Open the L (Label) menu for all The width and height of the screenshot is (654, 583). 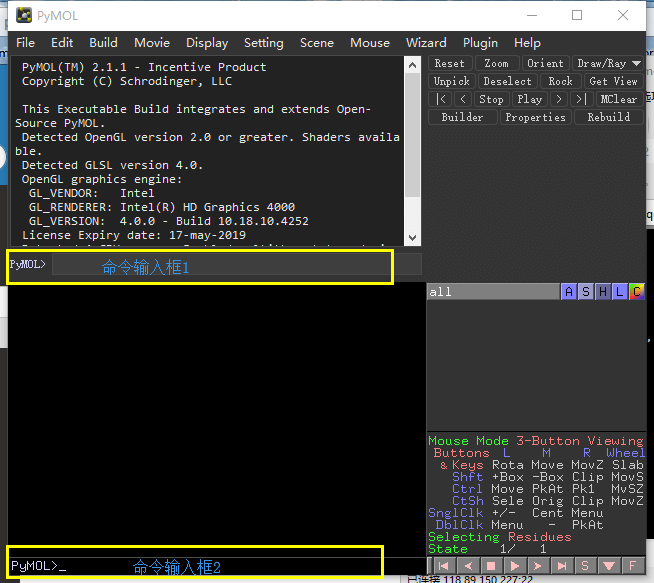[620, 292]
